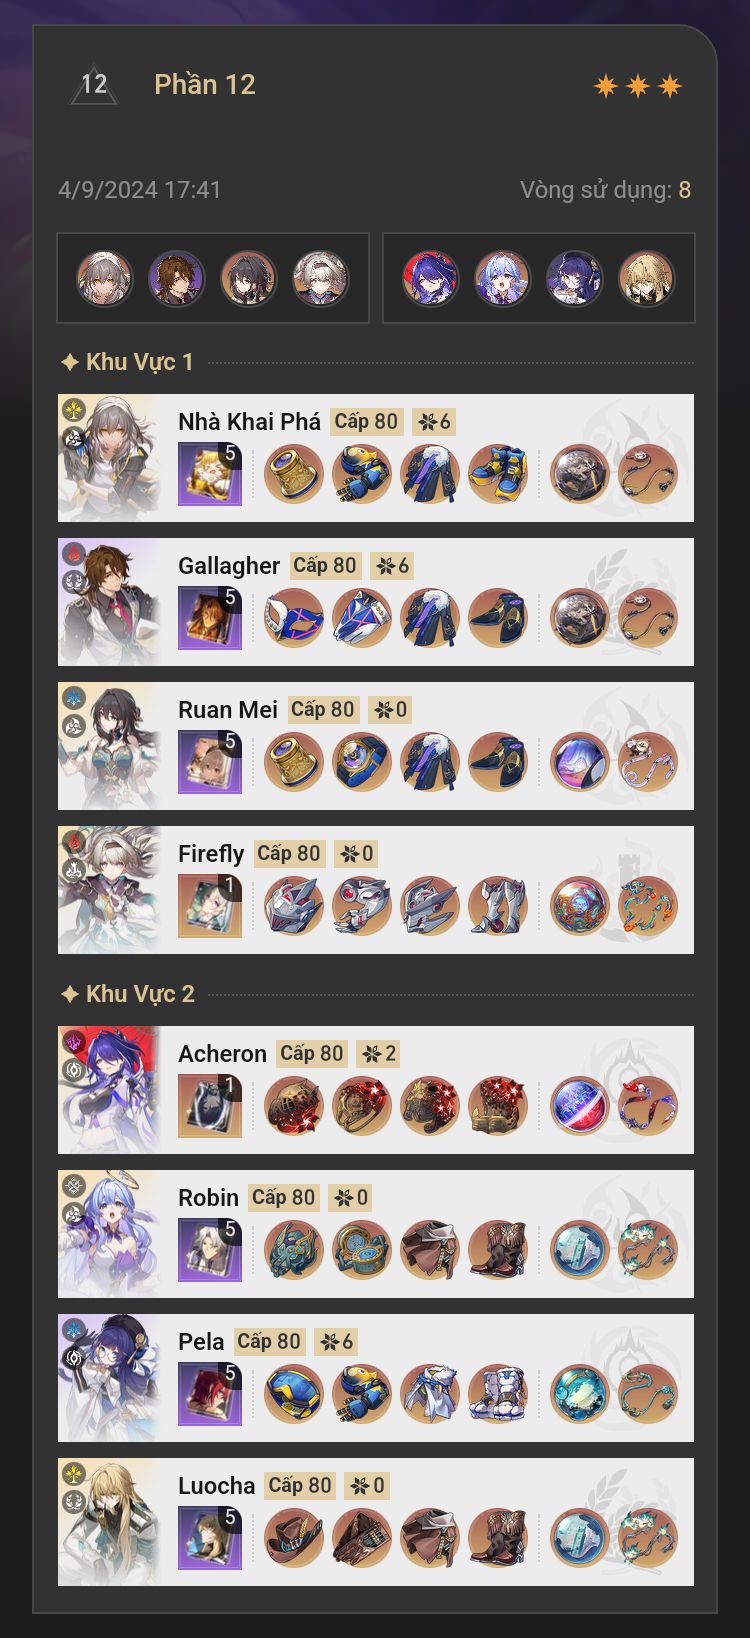Select Nhà Khai Phá's gloves relic
This screenshot has height=1638, width=750.
[x=362, y=474]
